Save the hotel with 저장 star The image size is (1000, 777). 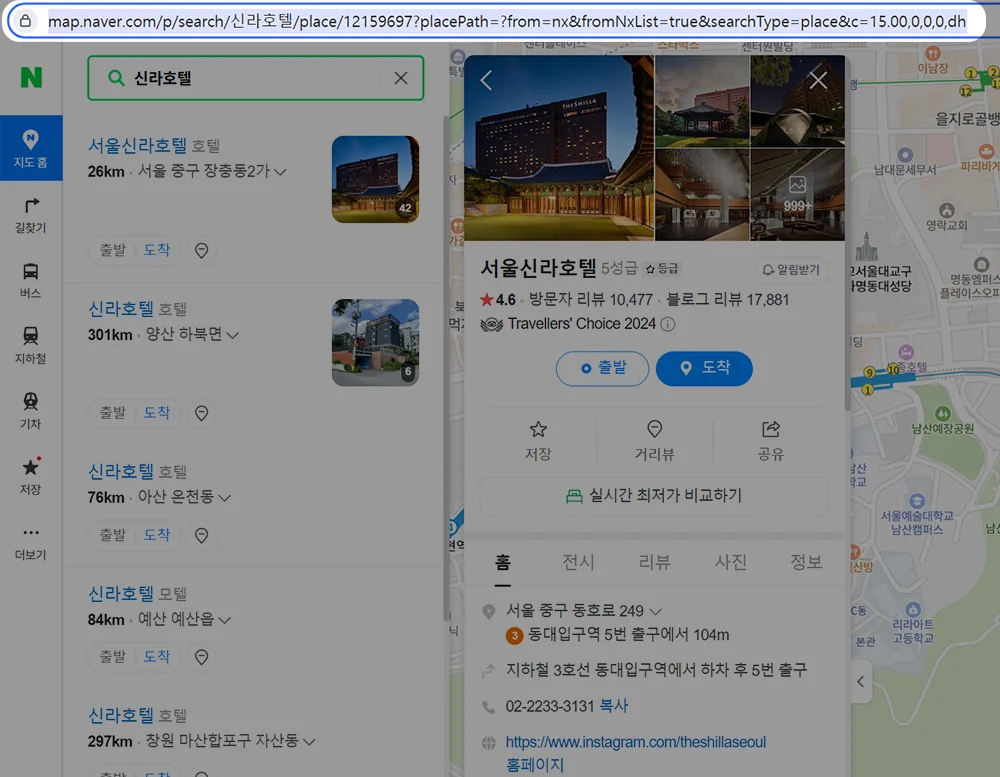point(538,441)
